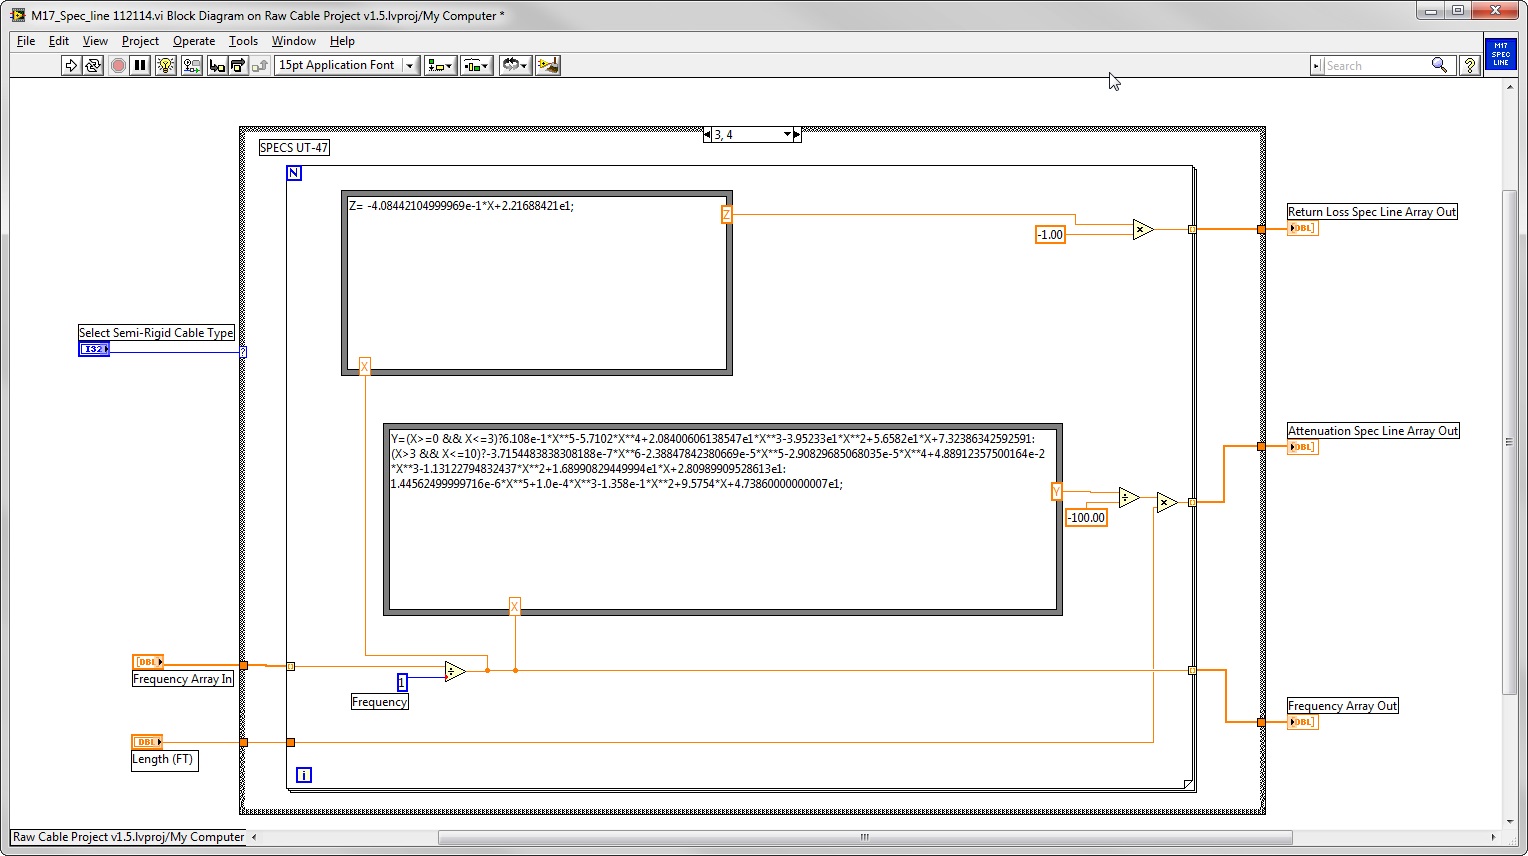The height and width of the screenshot is (856, 1528).
Task: Open the Distribute Objects dropdown
Action: pyautogui.click(x=477, y=65)
